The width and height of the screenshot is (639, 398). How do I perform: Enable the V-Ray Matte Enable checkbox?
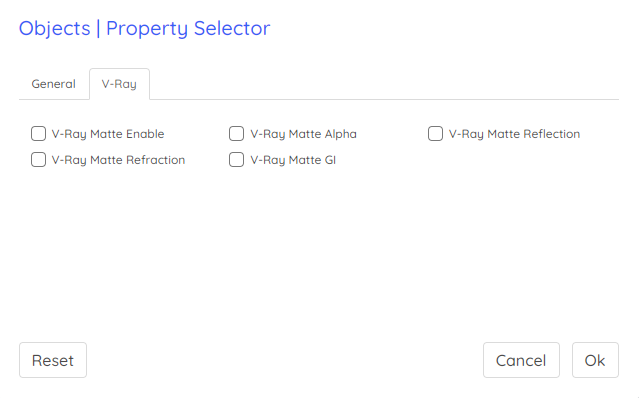click(x=38, y=134)
